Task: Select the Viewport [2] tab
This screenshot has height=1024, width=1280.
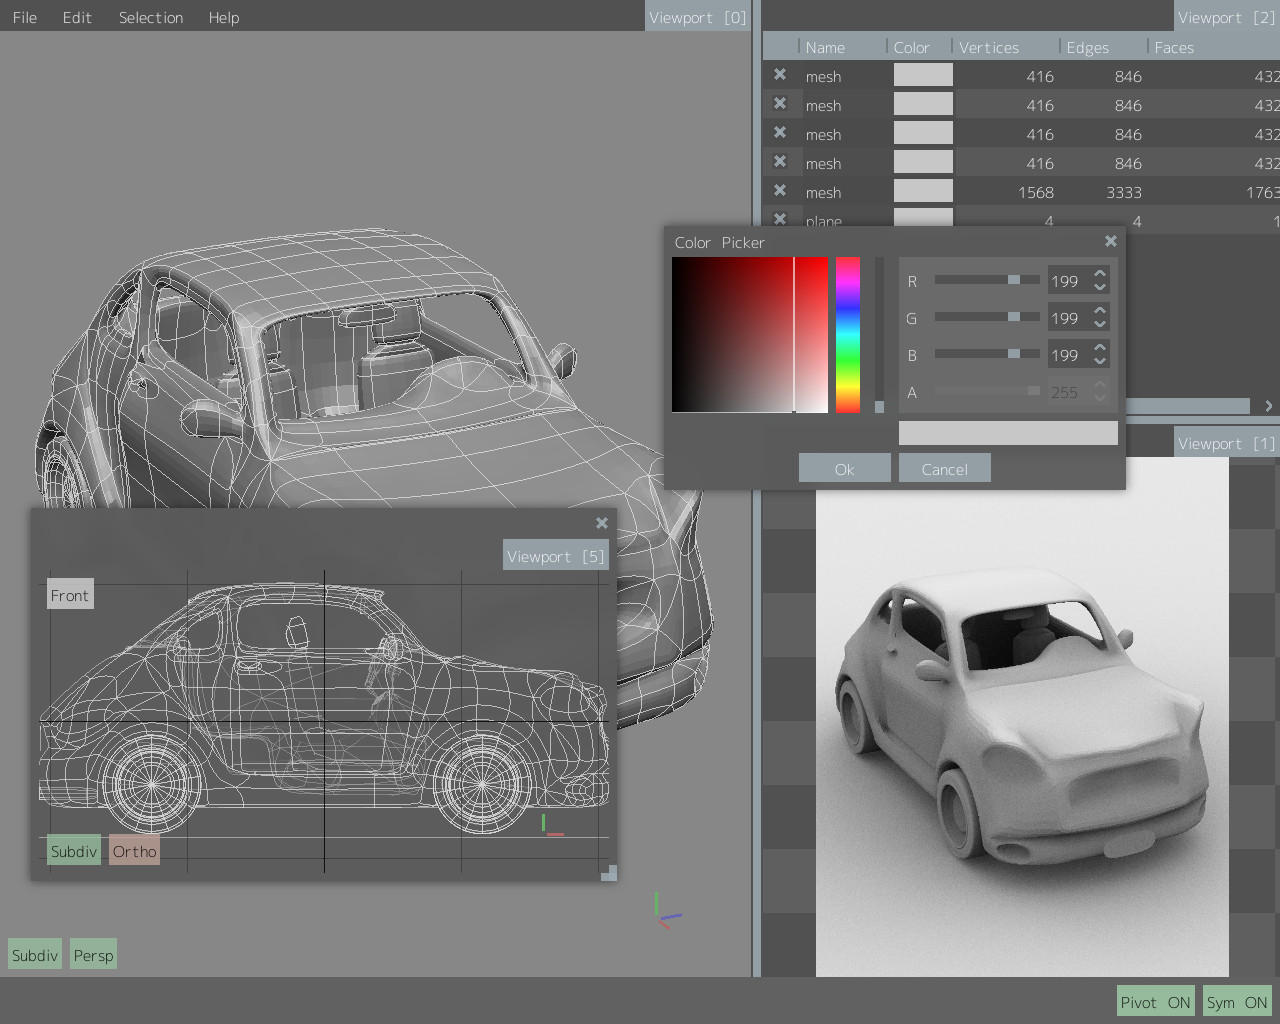Action: [1226, 17]
